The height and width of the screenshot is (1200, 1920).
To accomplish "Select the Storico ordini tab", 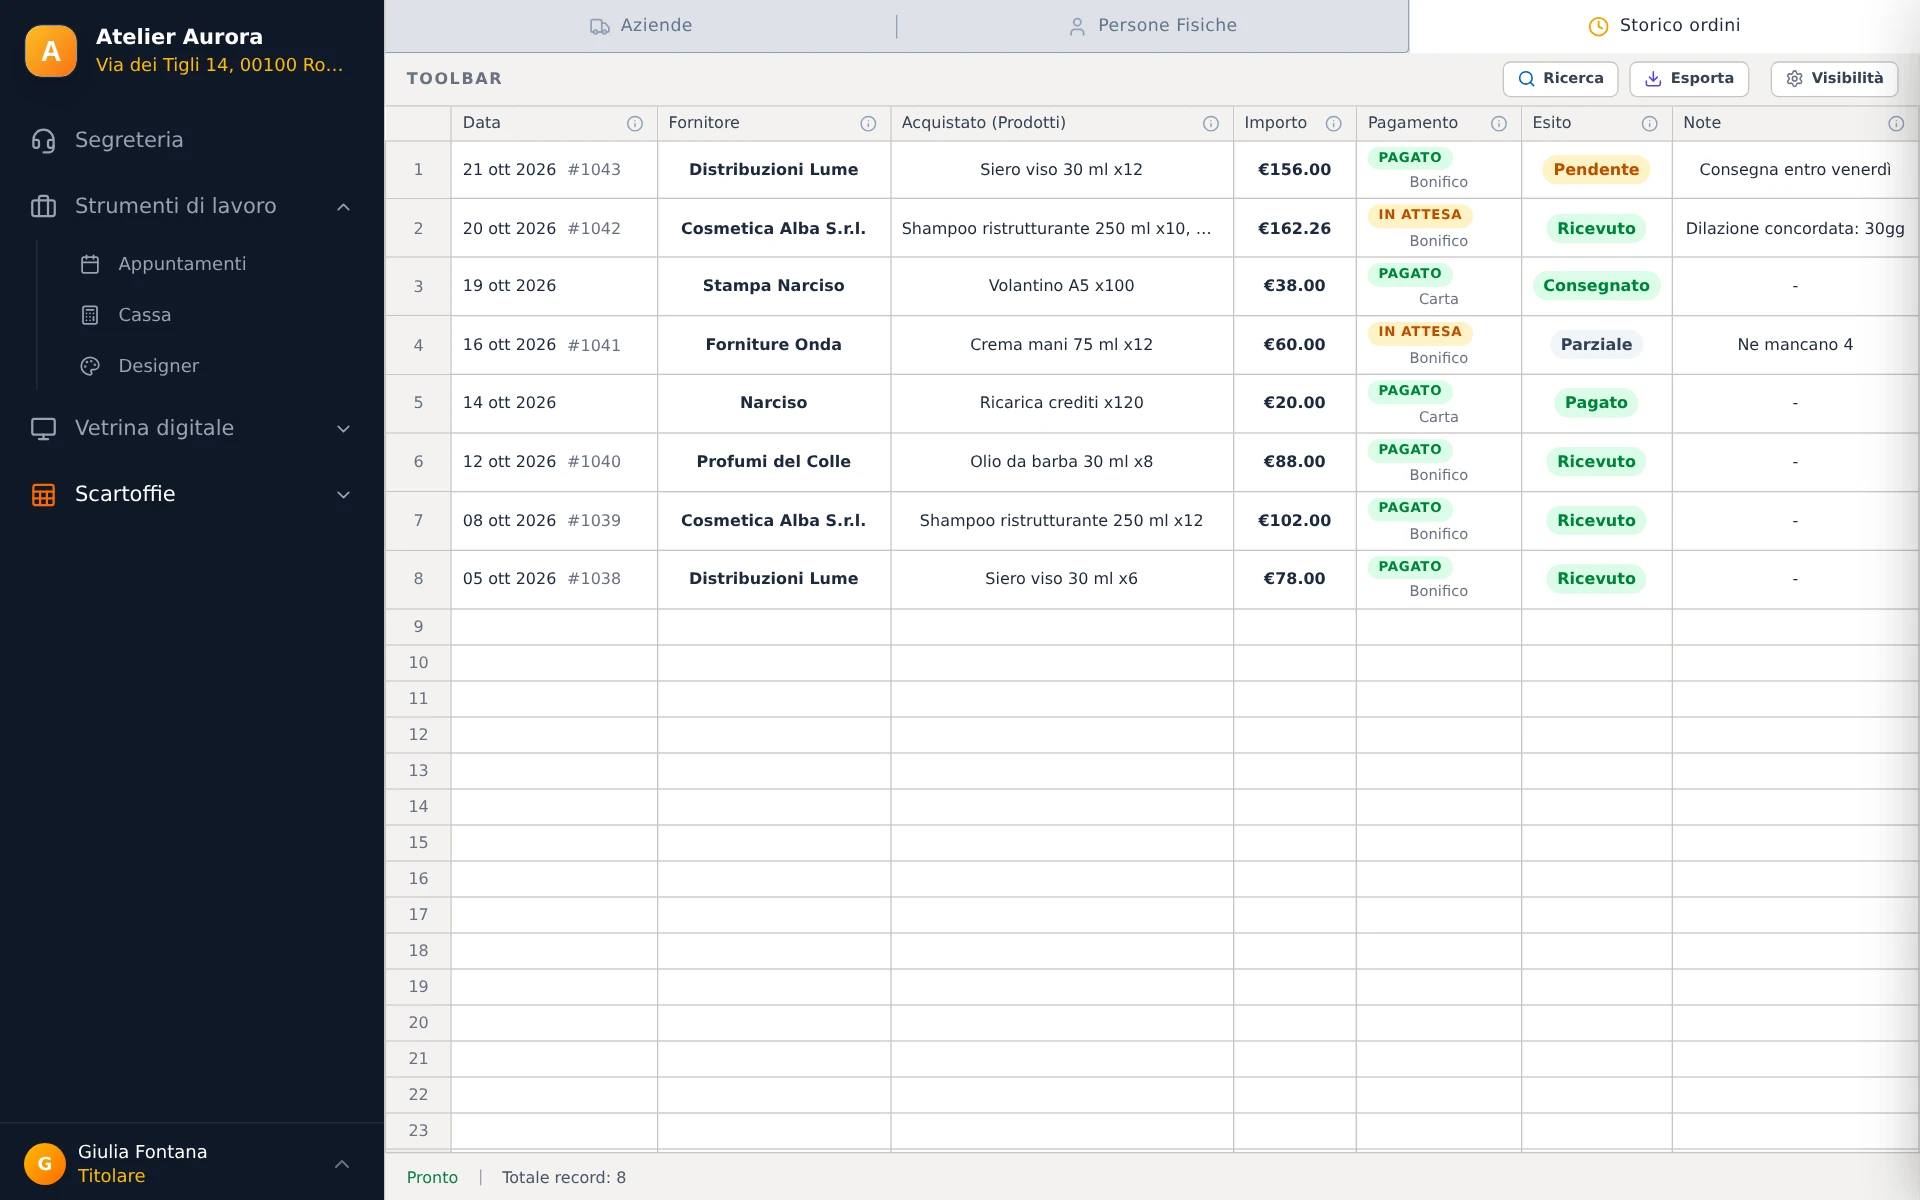I will pos(1664,26).
